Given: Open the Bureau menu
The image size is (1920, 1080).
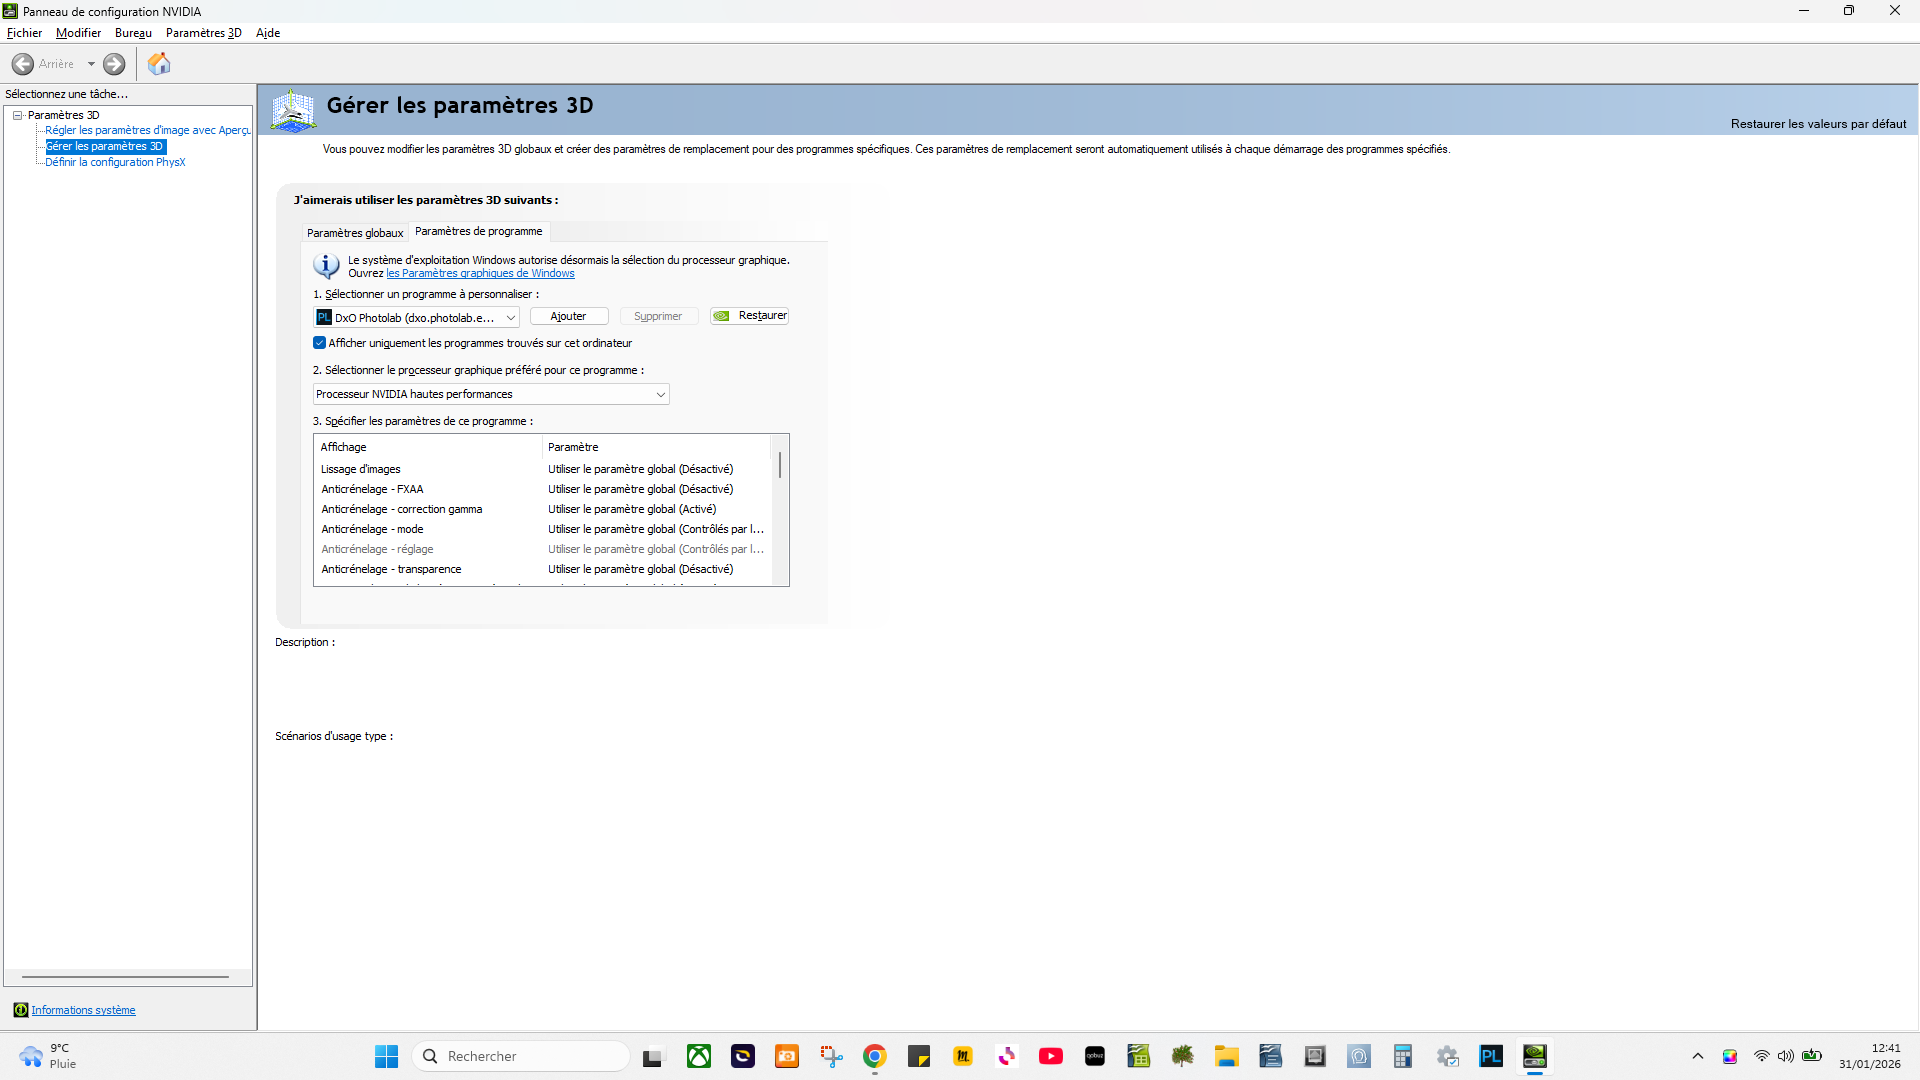Looking at the screenshot, I should click(x=133, y=33).
